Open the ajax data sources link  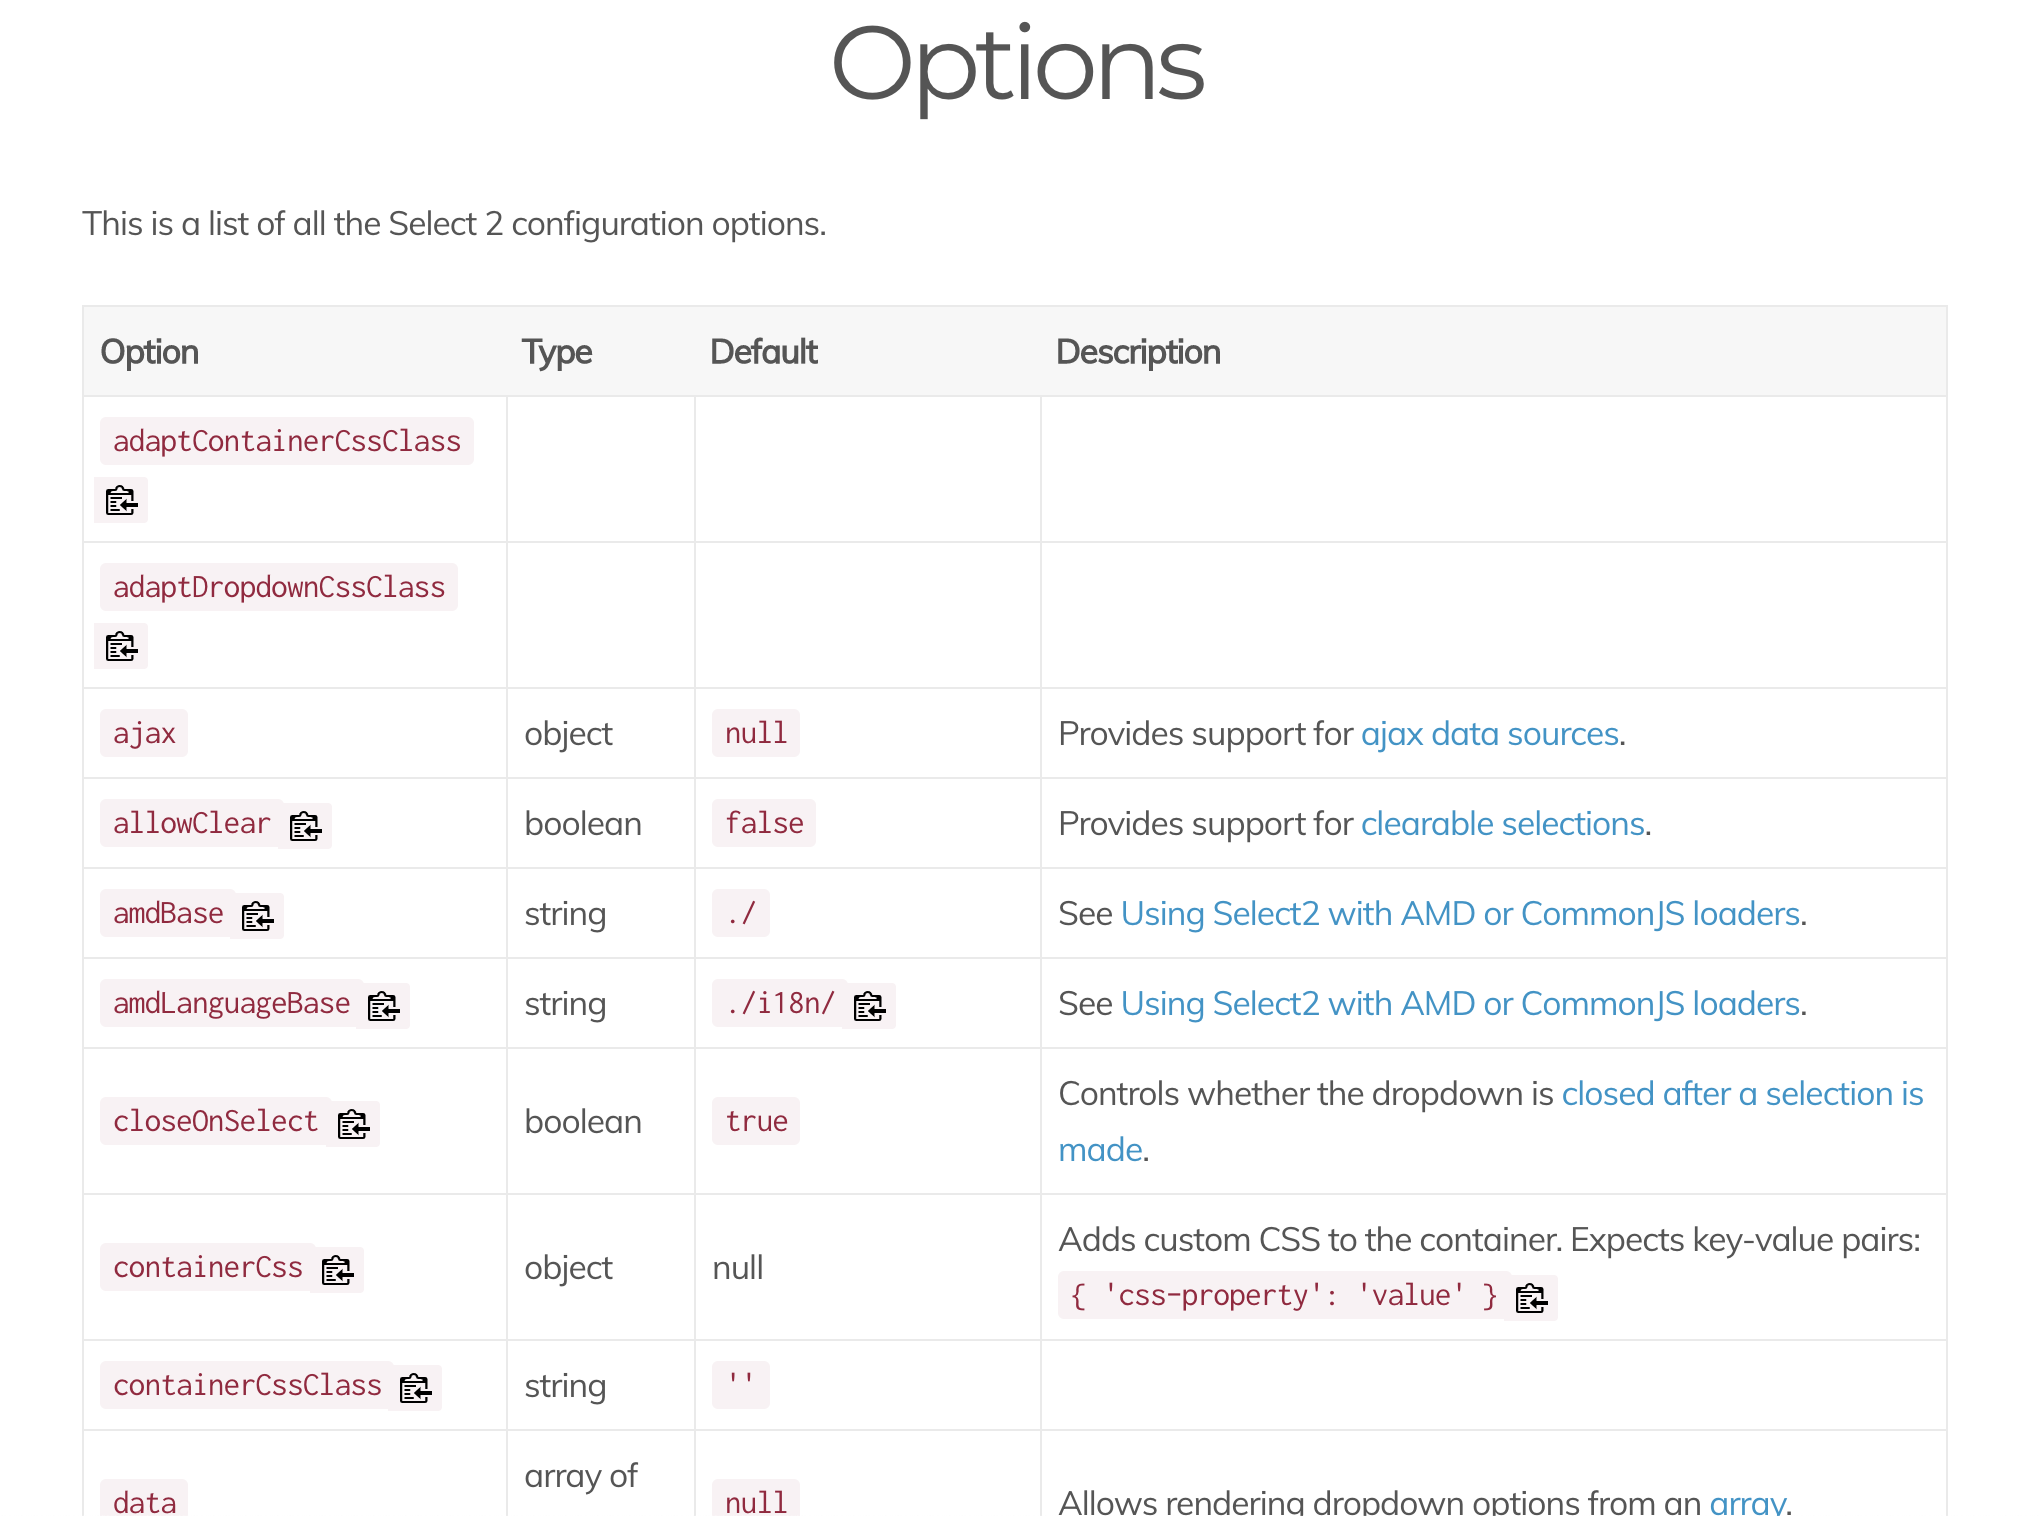(1489, 734)
